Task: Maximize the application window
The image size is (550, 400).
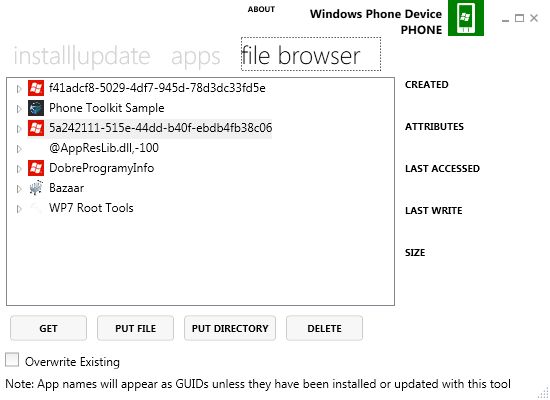Action: (x=519, y=18)
